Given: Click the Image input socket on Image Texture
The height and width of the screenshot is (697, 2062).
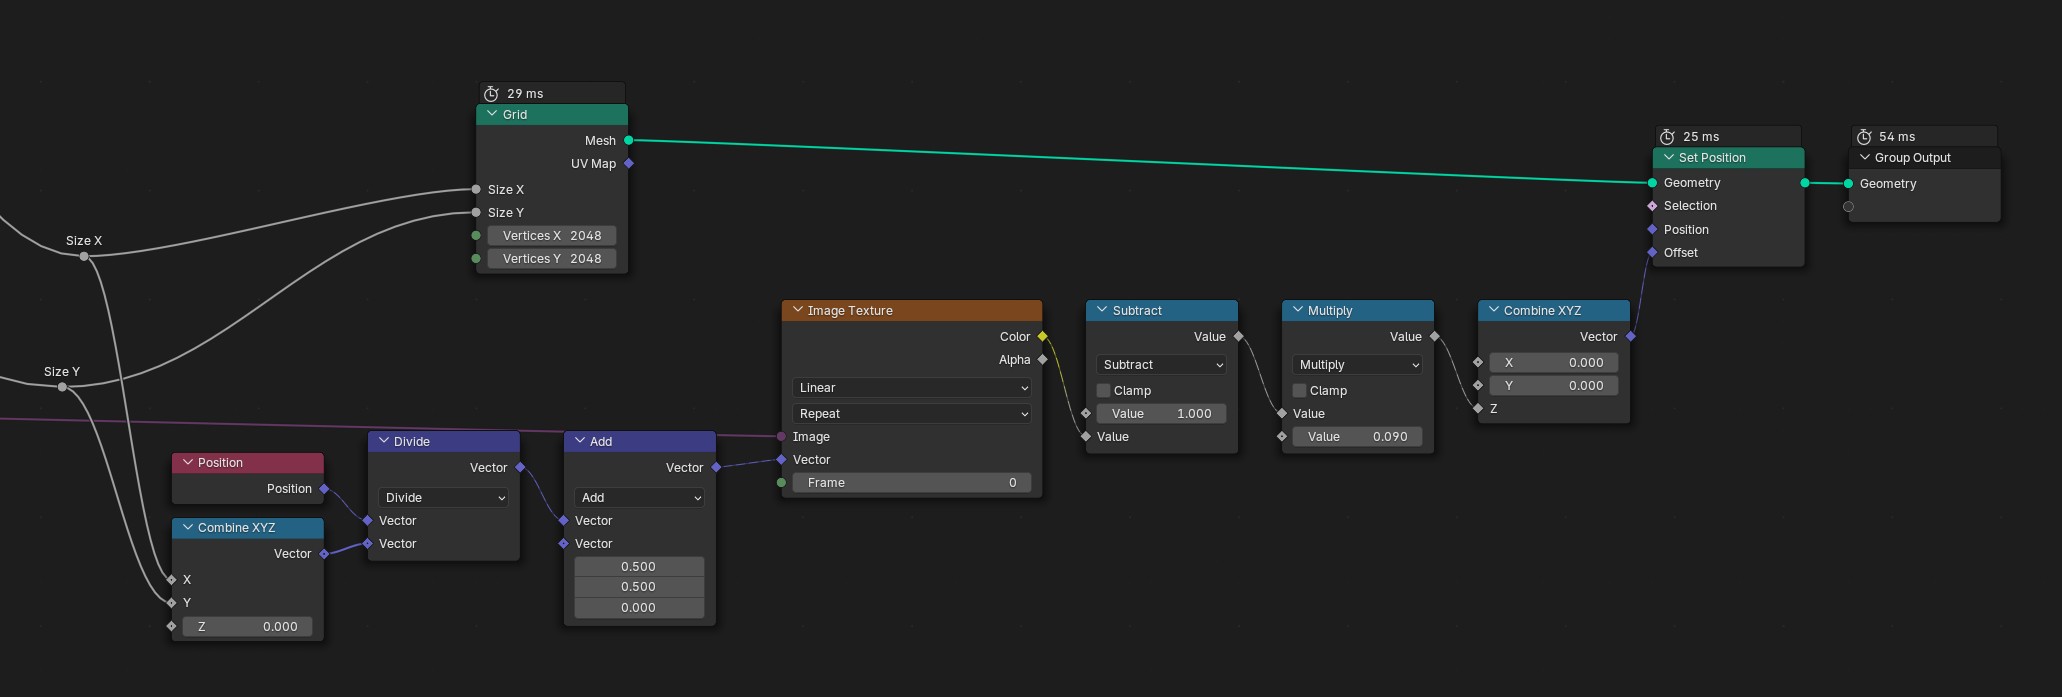Looking at the screenshot, I should (x=781, y=437).
